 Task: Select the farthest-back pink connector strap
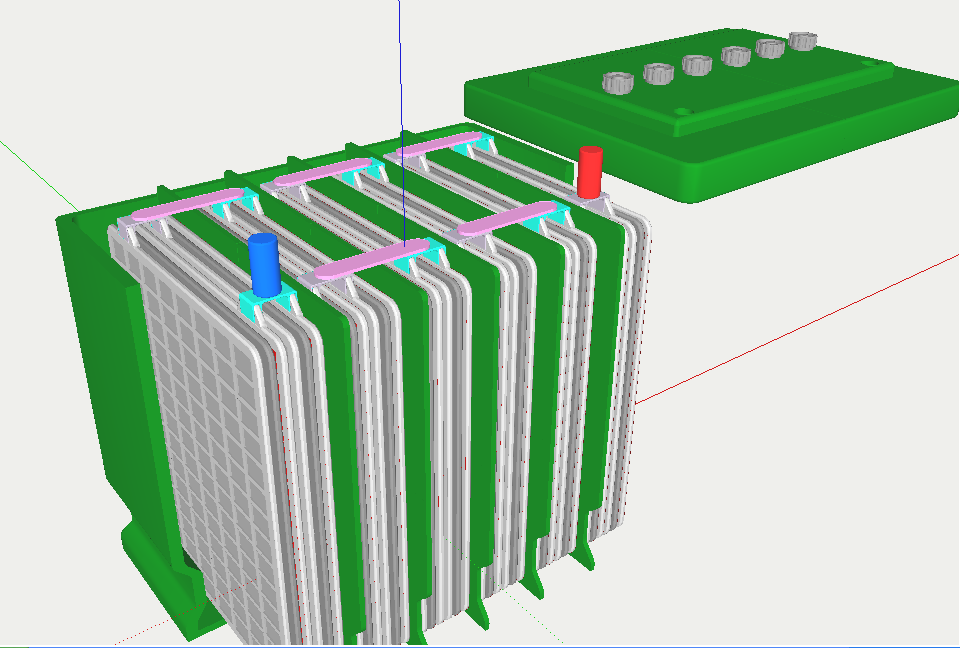click(435, 143)
